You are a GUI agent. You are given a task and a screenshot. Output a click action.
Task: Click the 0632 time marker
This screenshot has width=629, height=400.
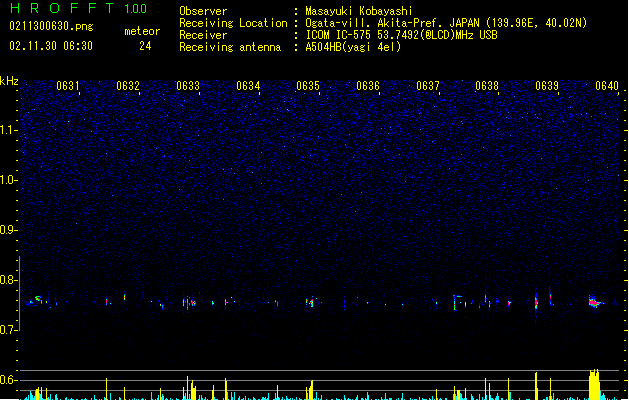coord(128,86)
